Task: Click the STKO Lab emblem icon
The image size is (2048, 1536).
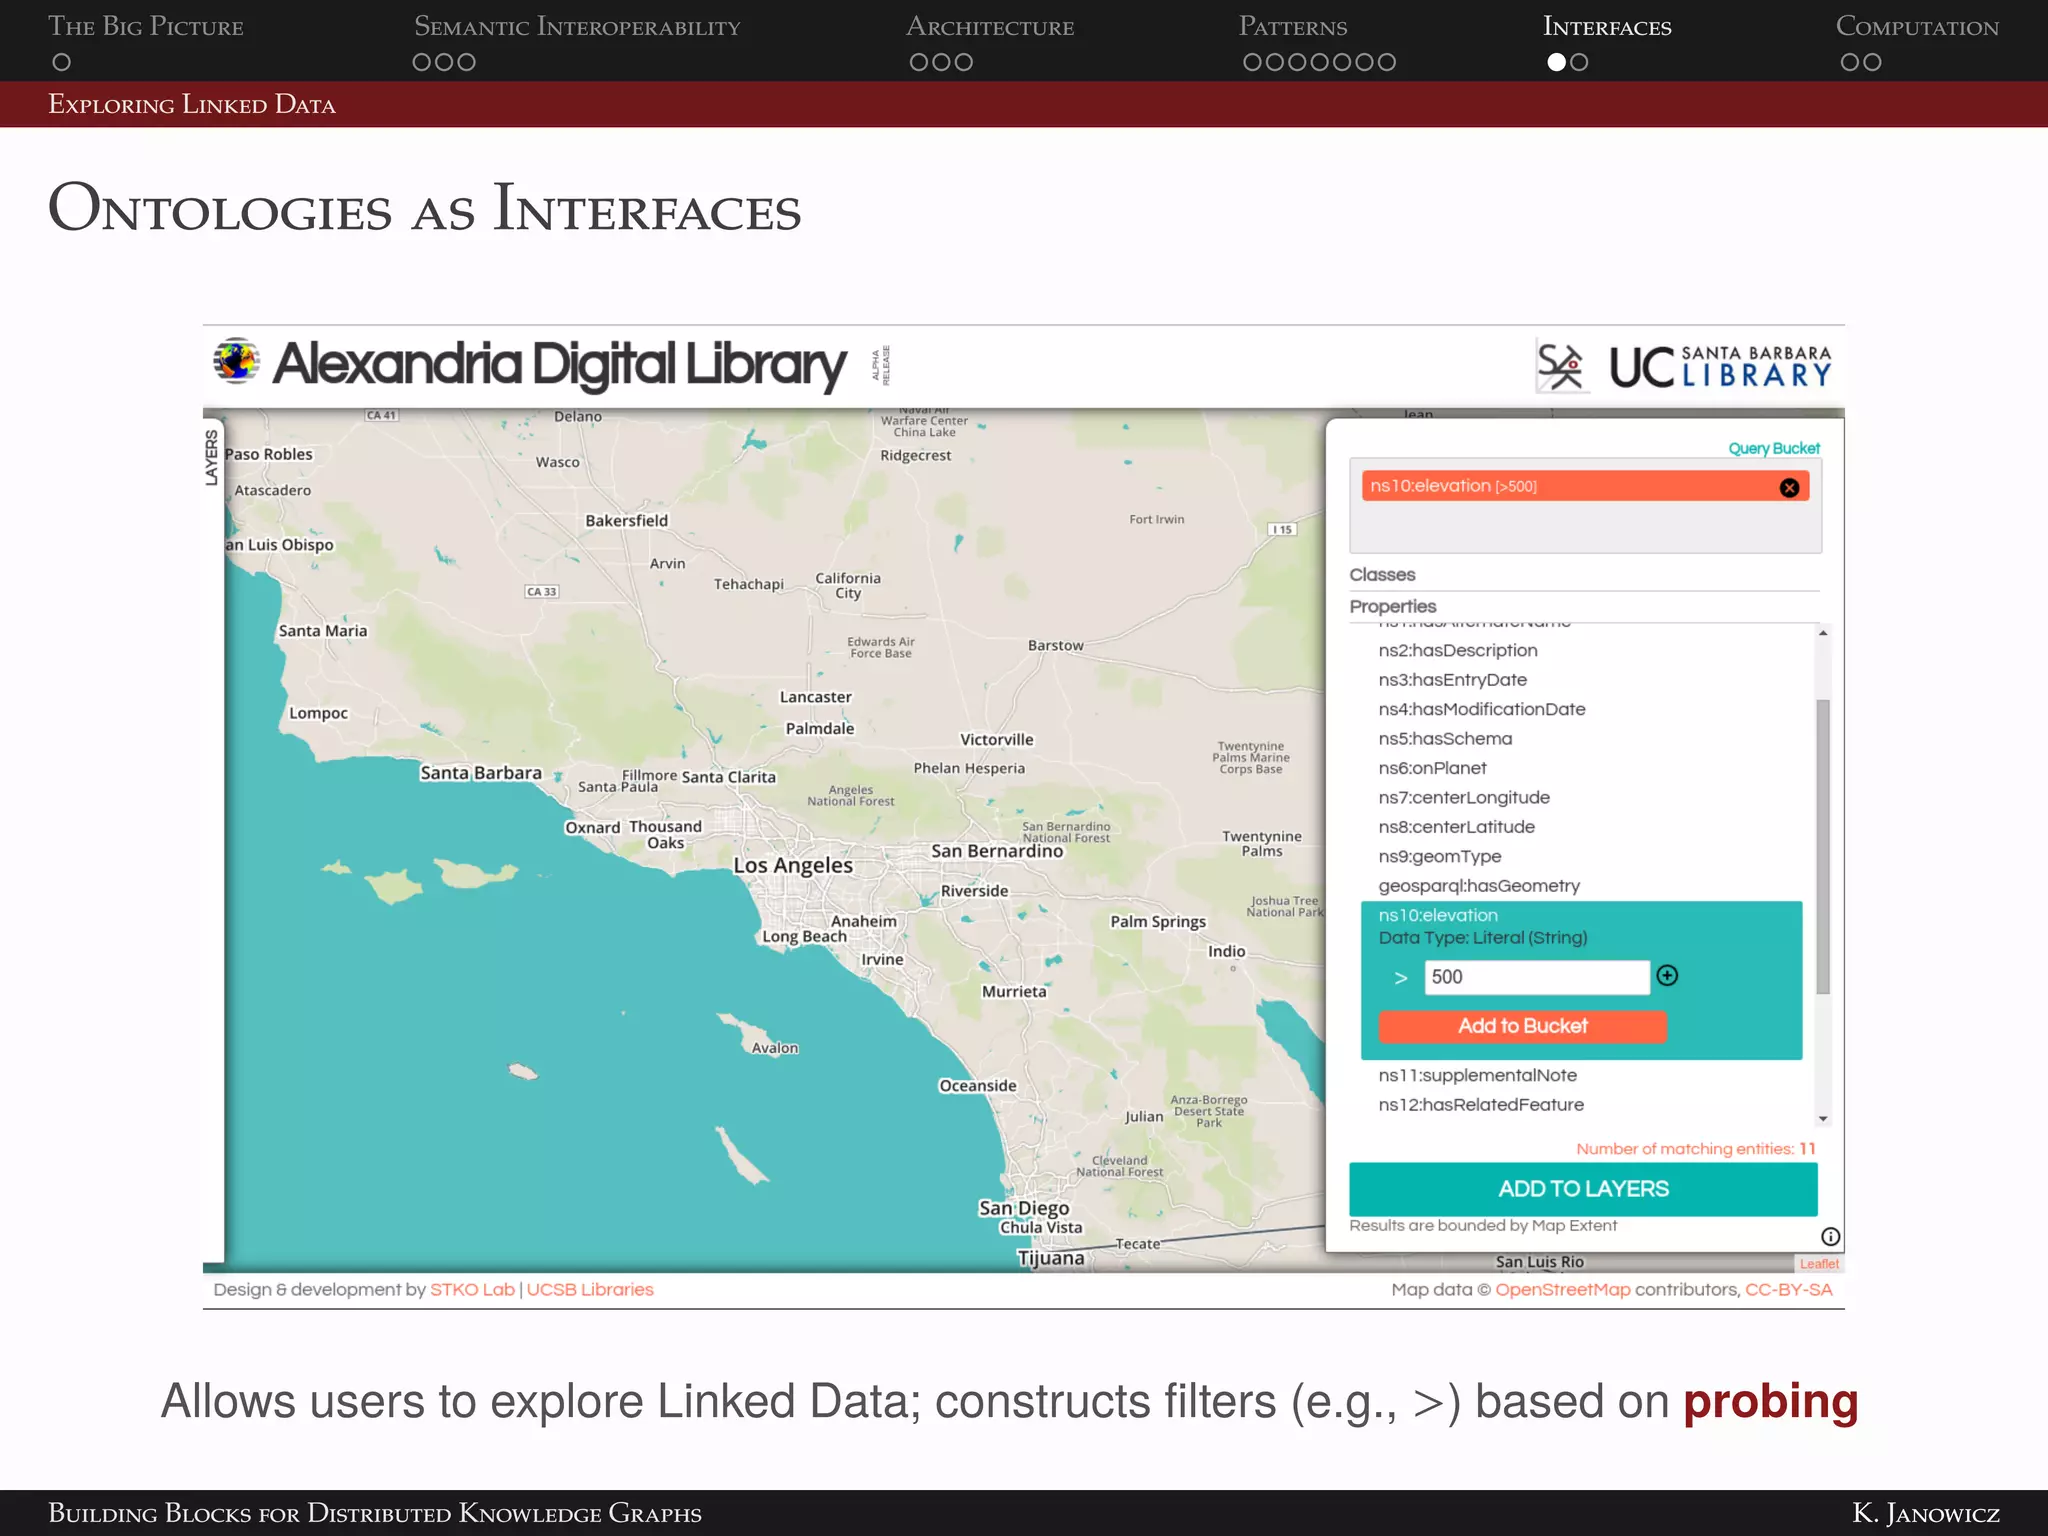Action: click(1561, 366)
